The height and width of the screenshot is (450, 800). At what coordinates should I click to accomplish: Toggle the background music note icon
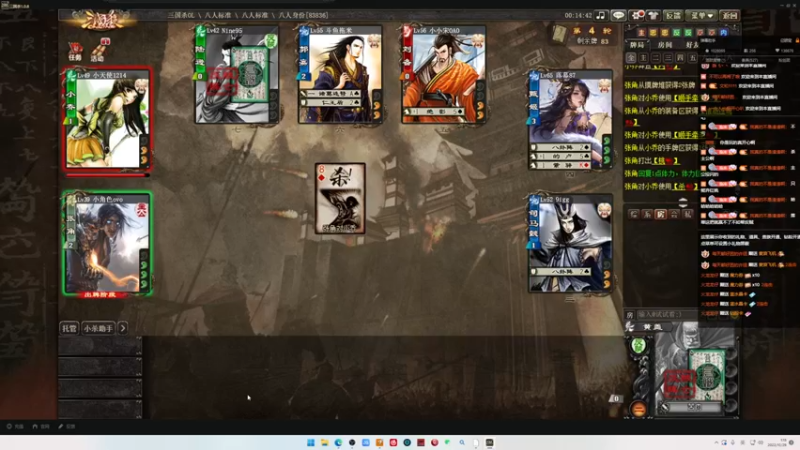pos(601,15)
